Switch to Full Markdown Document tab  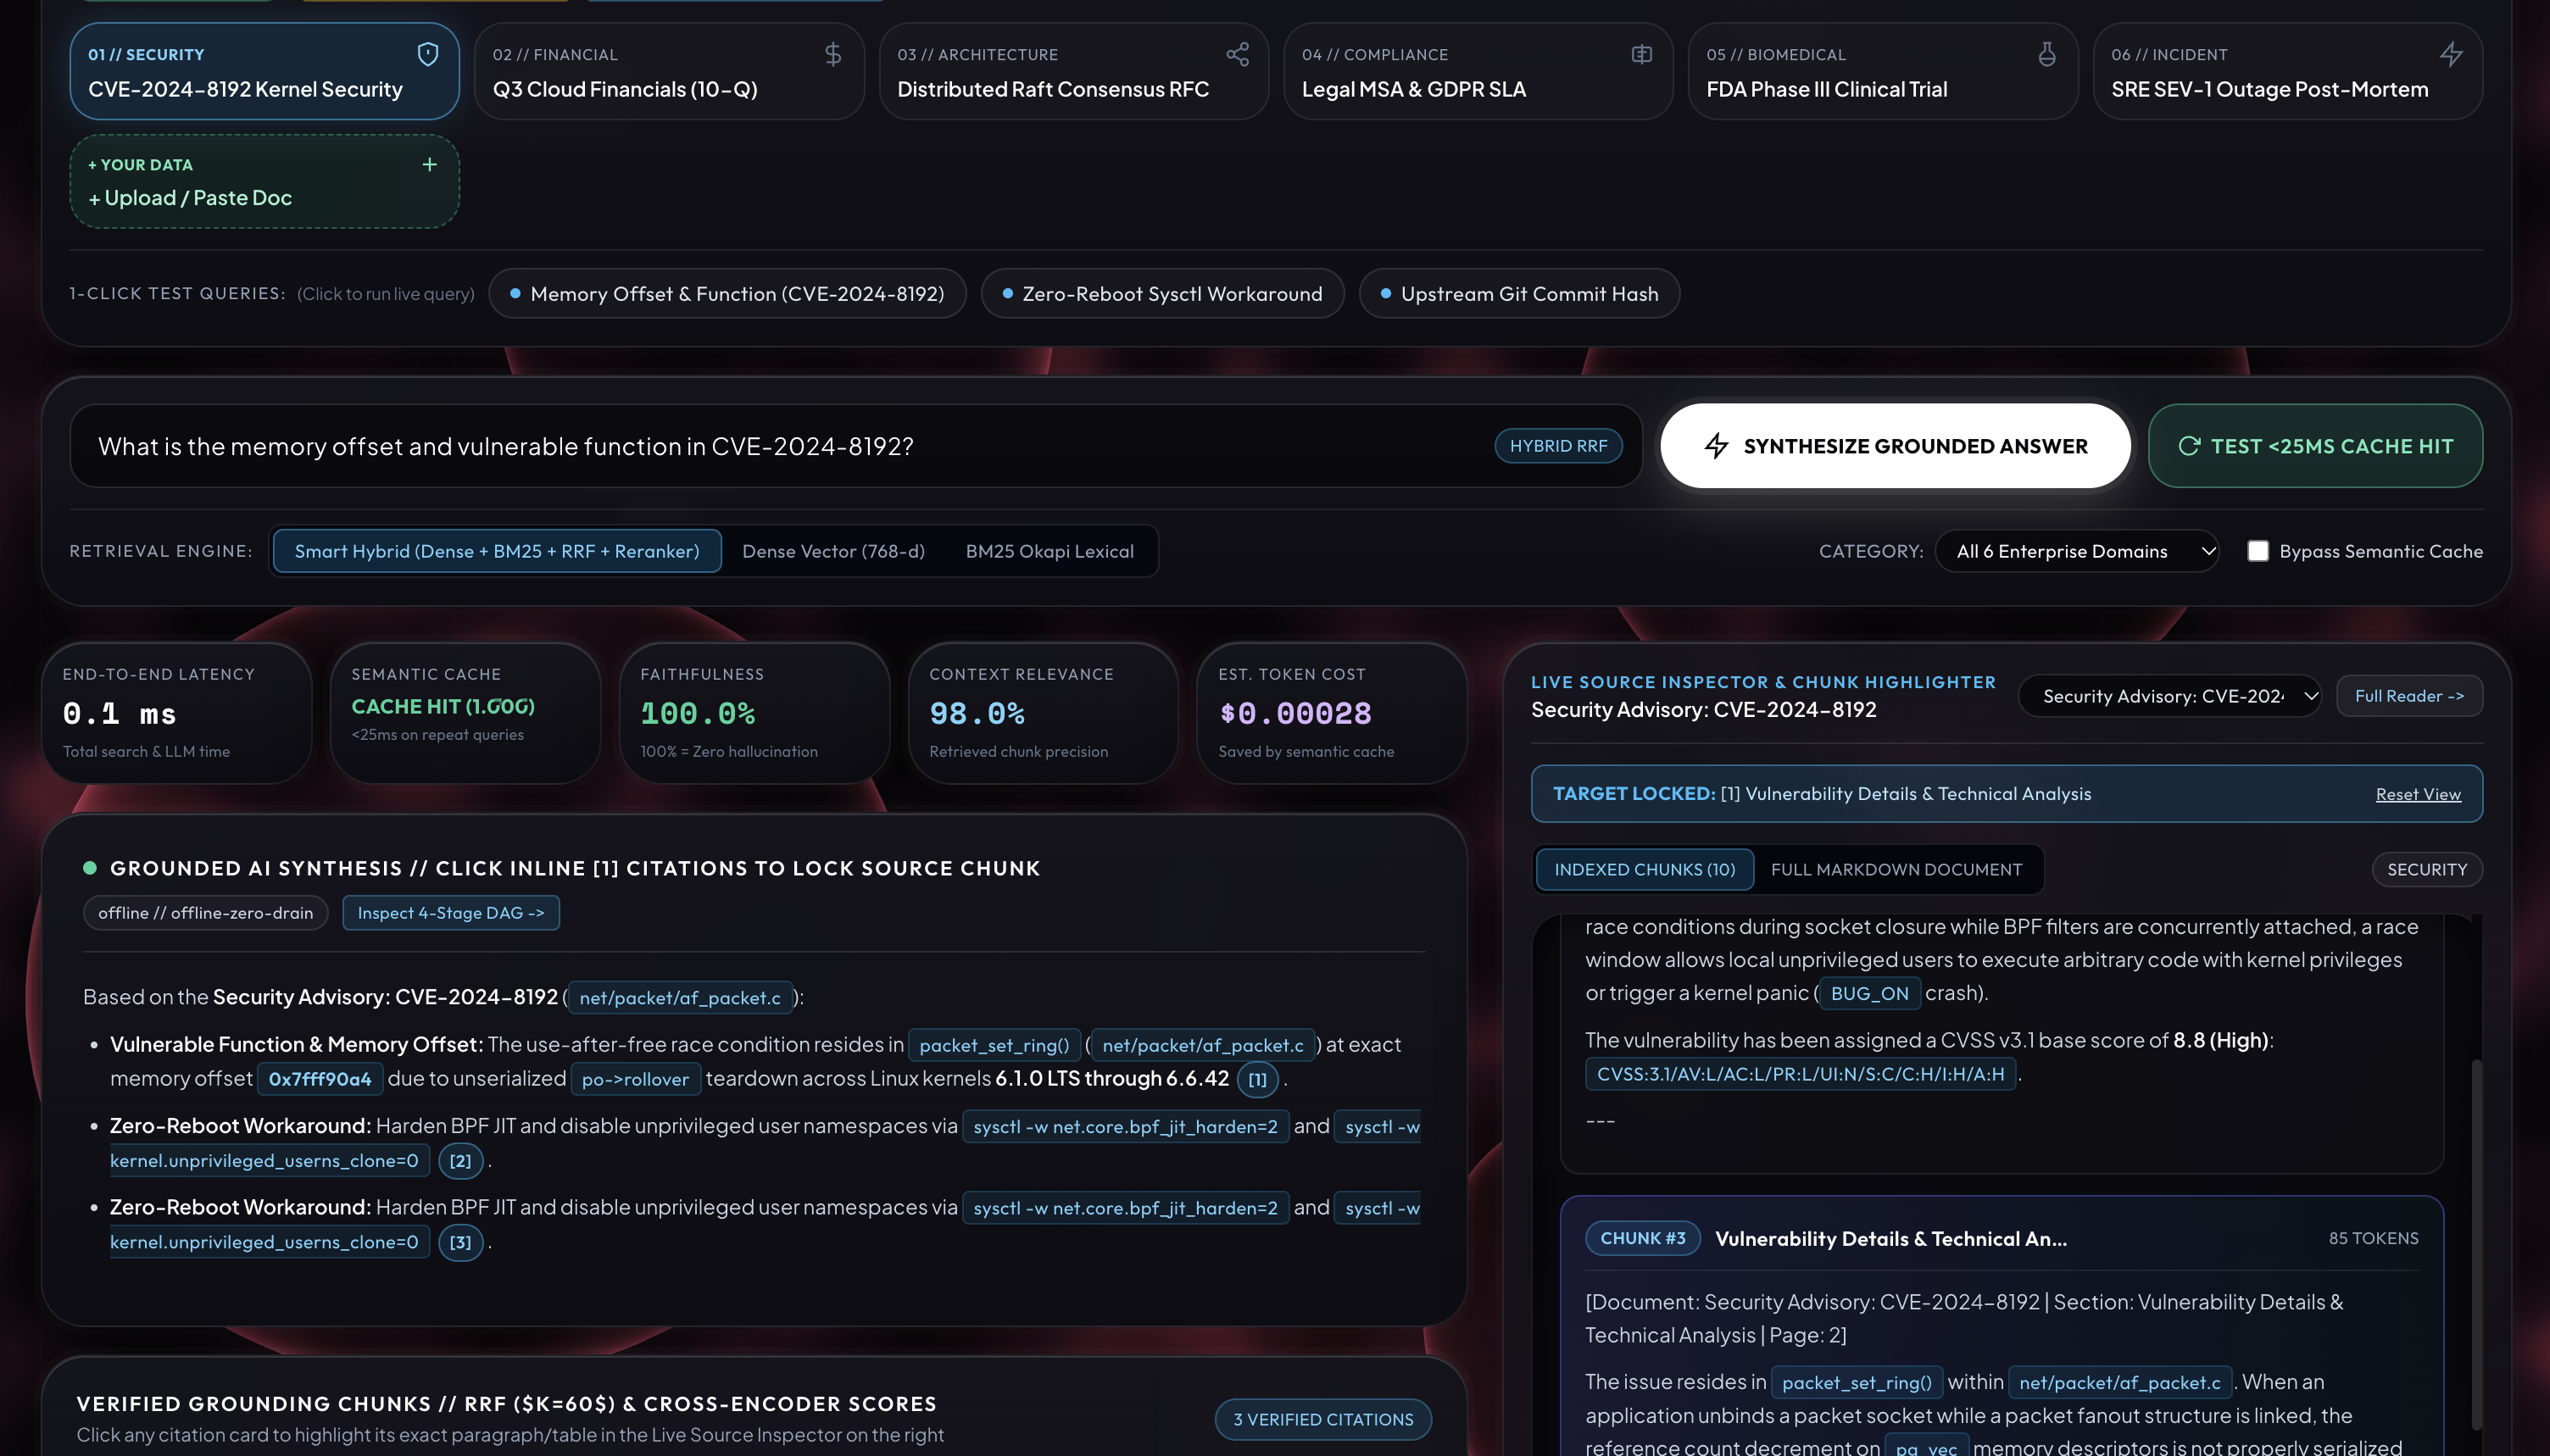pos(1896,869)
